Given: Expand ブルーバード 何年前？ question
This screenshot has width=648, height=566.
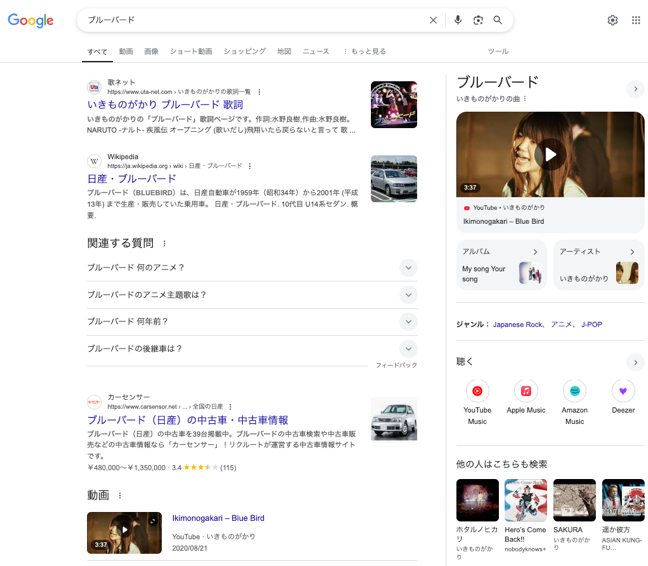Looking at the screenshot, I should [252, 322].
